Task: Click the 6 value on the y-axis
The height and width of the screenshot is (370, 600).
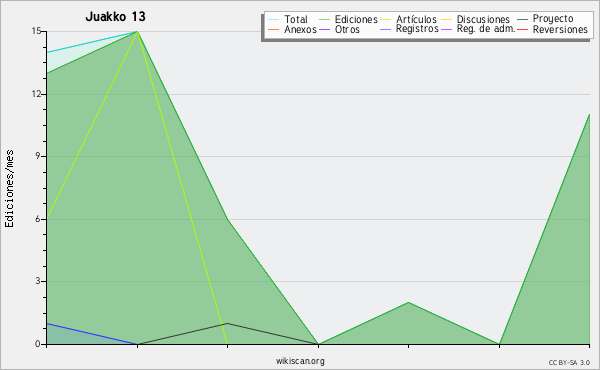Action: pyautogui.click(x=38, y=219)
